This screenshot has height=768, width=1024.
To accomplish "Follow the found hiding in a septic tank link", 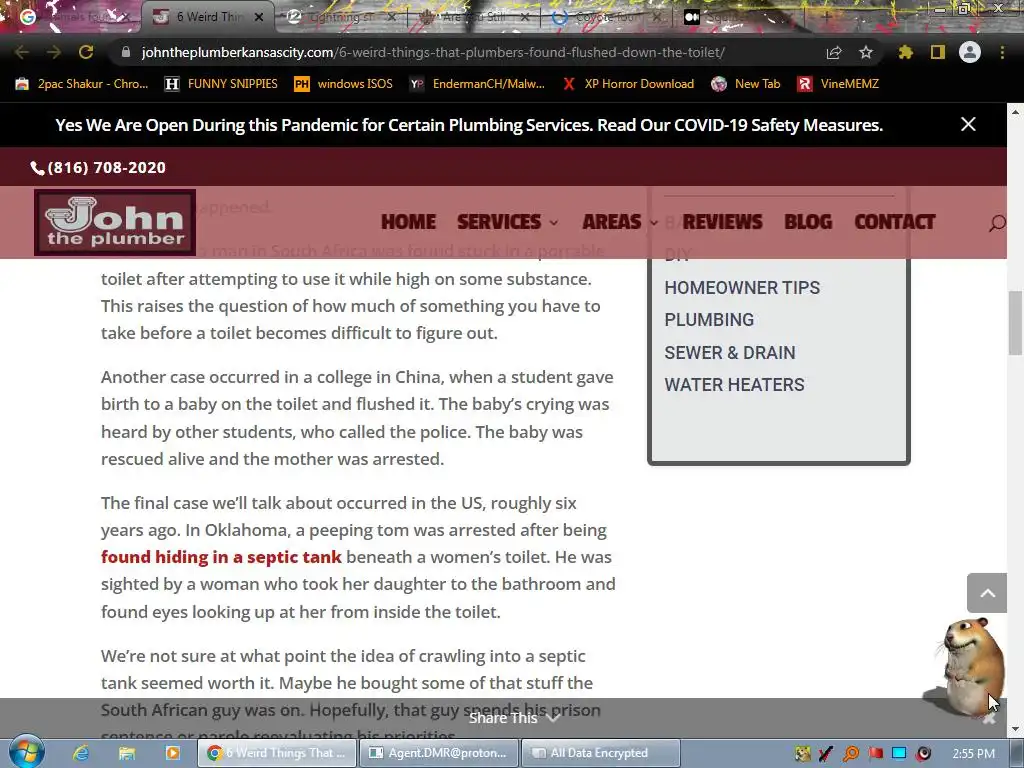I will coord(221,557).
